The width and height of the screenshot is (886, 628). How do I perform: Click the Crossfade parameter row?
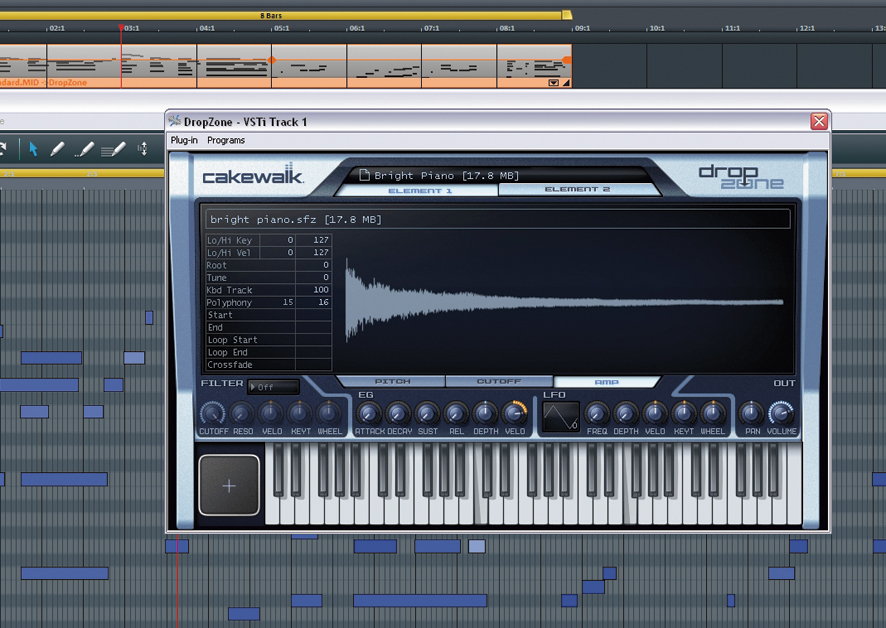[x=268, y=365]
